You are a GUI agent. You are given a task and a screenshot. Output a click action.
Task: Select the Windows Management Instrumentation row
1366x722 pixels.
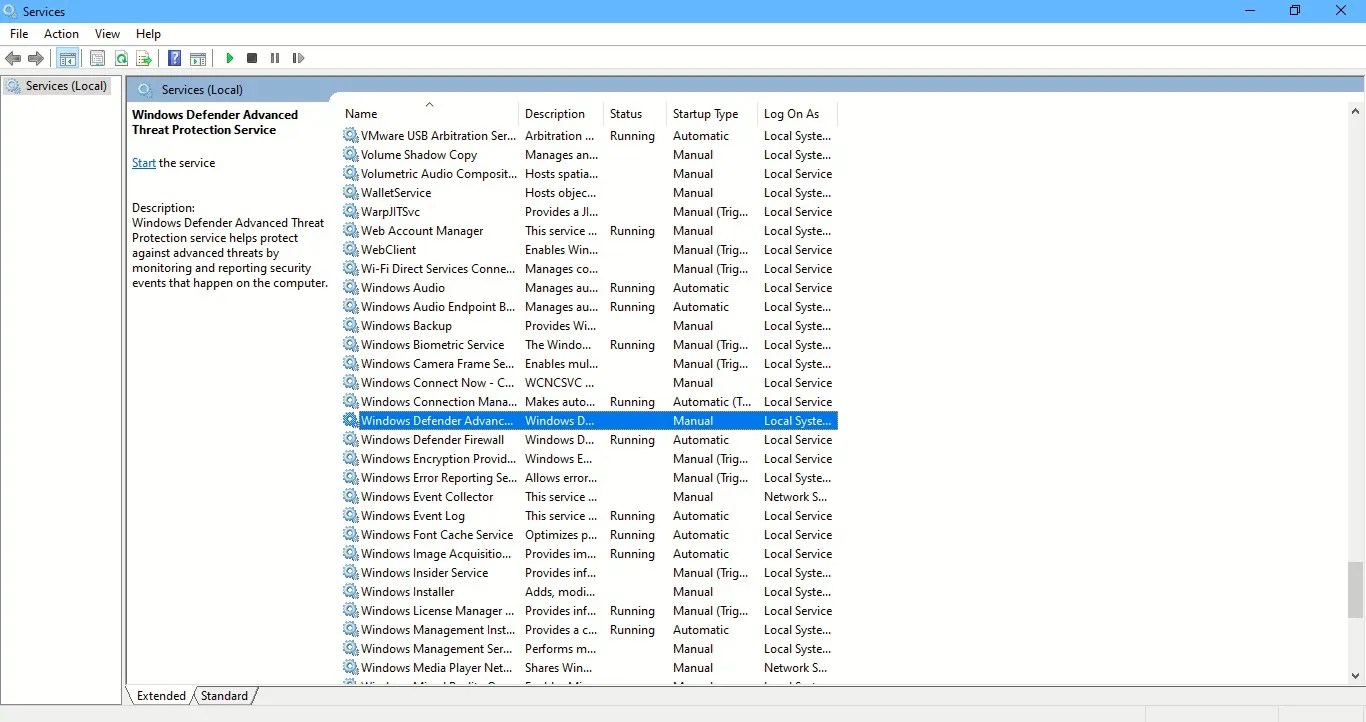(x=590, y=629)
